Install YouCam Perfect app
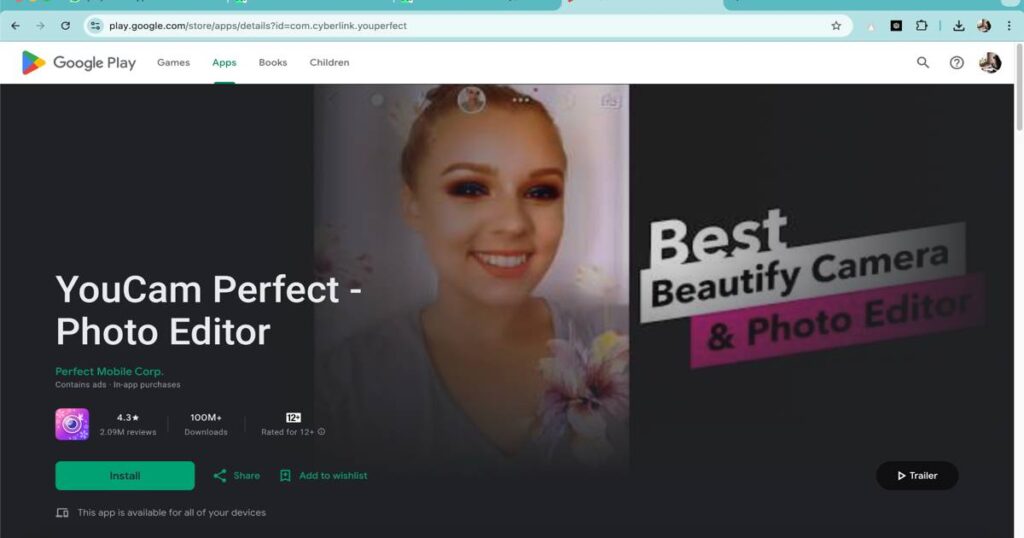The image size is (1024, 538). coord(125,475)
